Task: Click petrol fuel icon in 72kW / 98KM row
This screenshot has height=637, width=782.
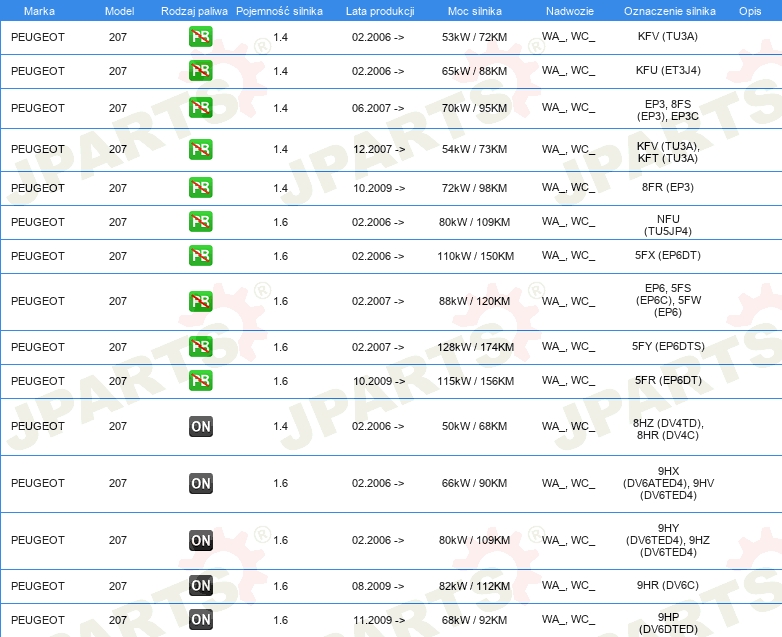Action: 200,188
